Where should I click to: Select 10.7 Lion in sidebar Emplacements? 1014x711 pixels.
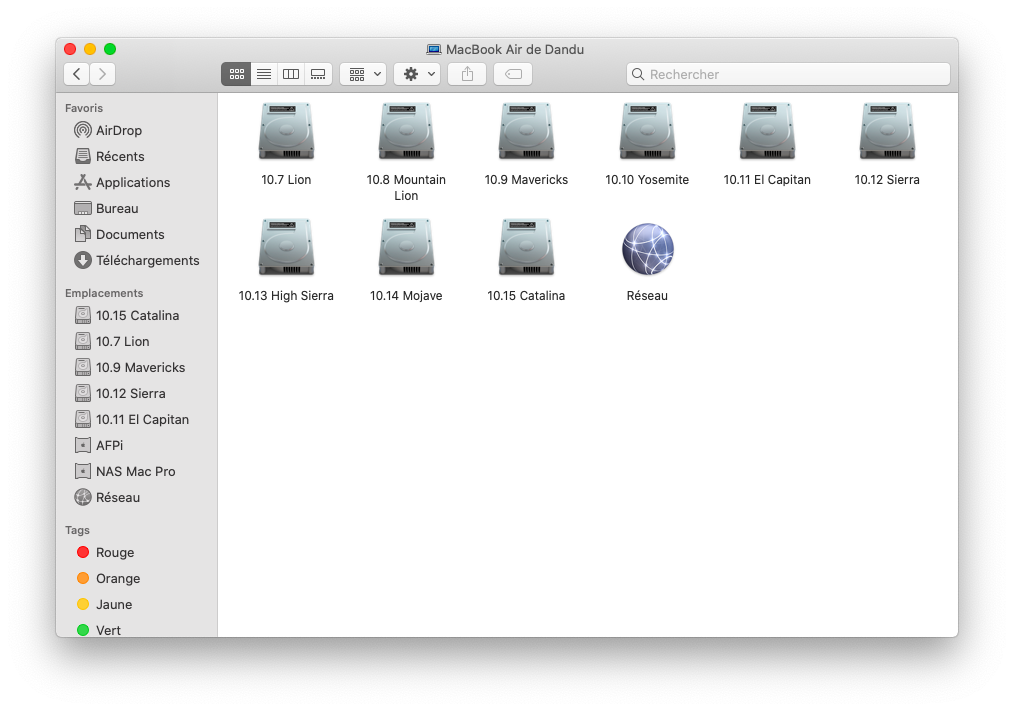point(111,342)
